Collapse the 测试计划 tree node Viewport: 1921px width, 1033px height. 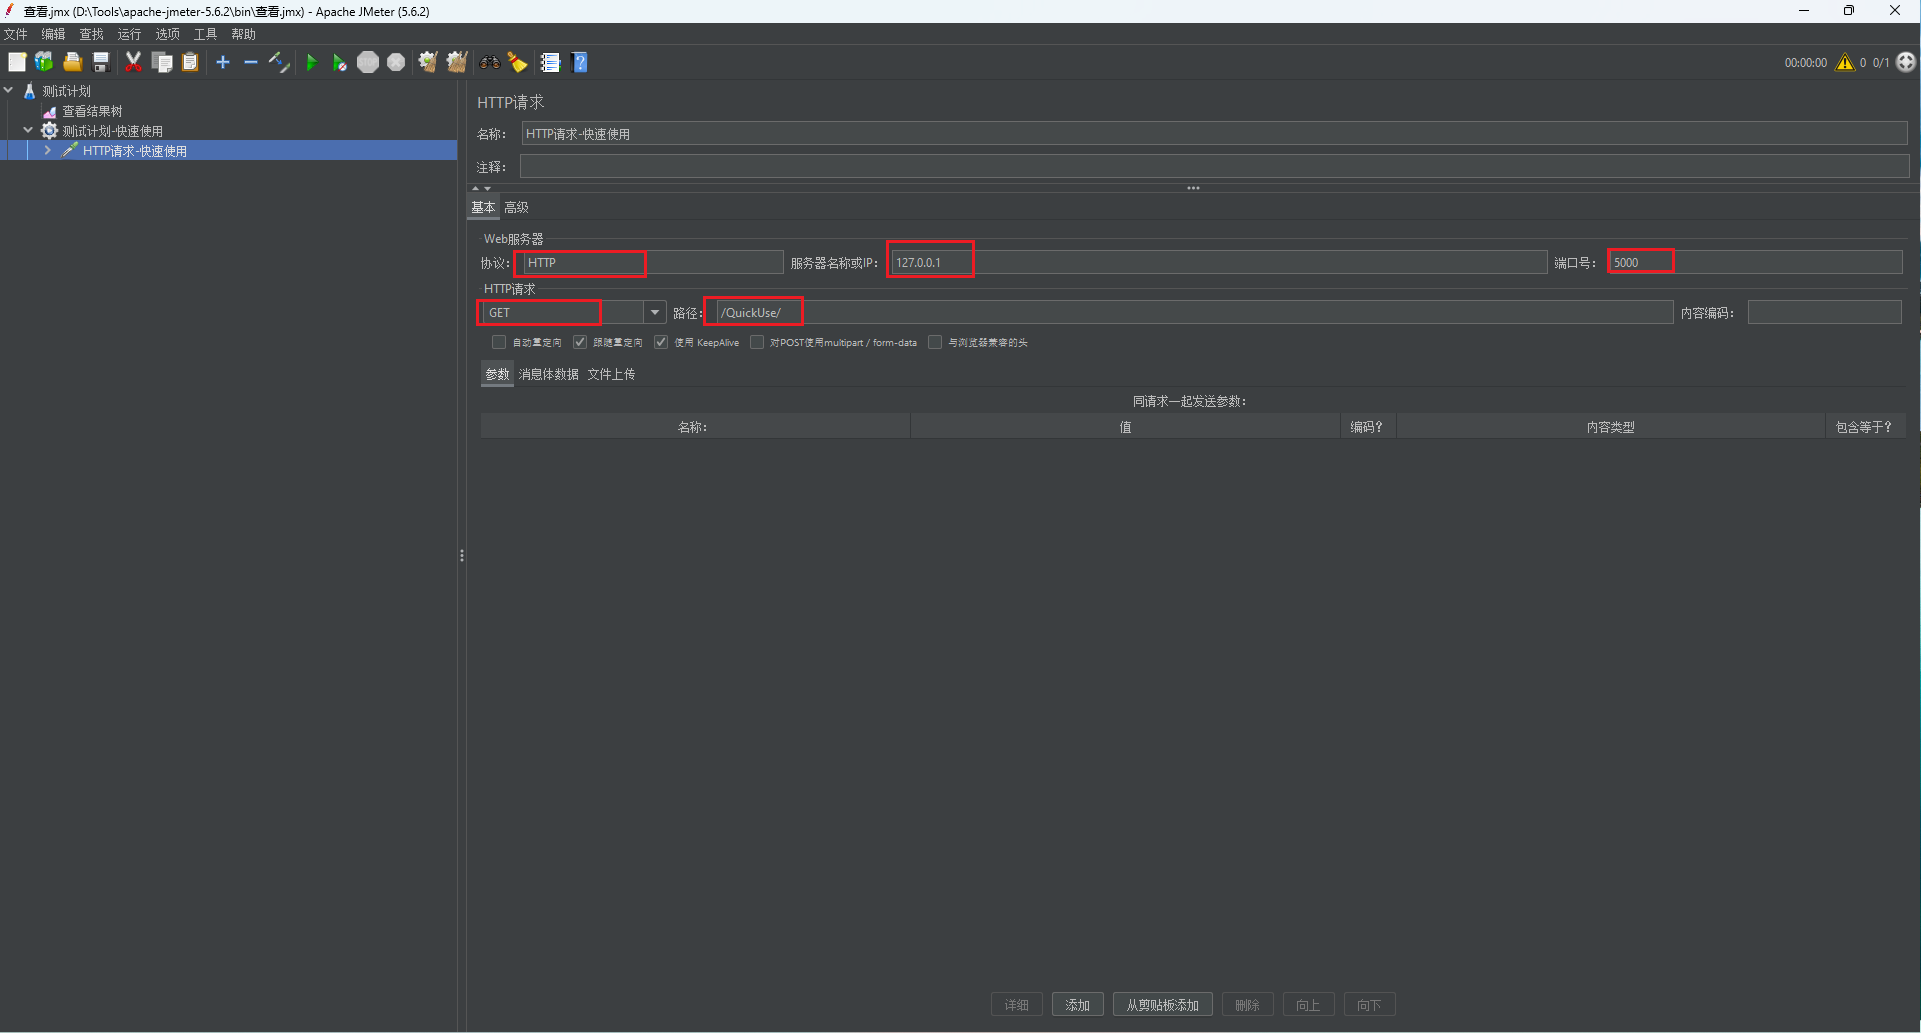9,90
